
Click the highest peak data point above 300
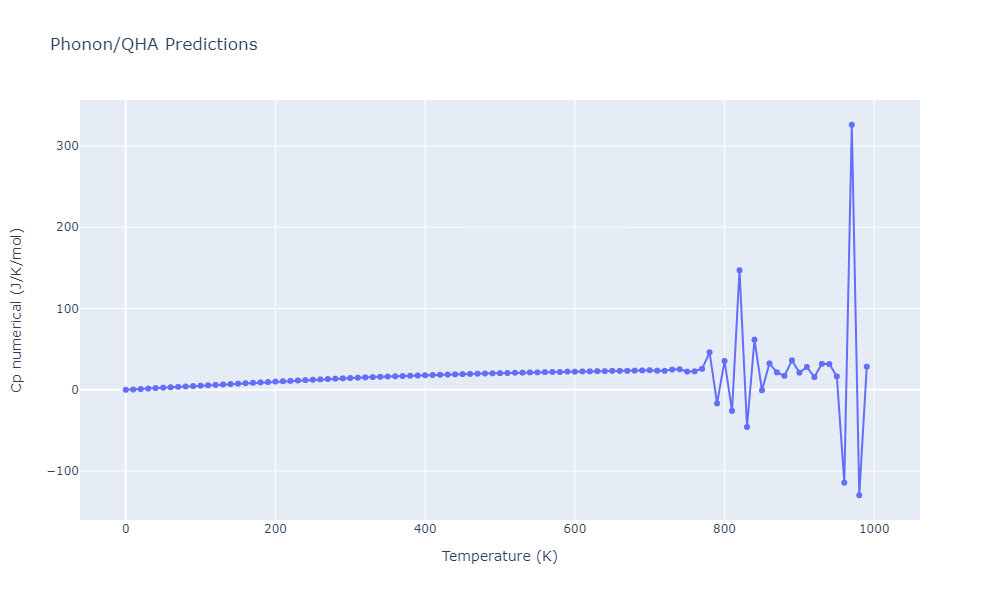[852, 125]
